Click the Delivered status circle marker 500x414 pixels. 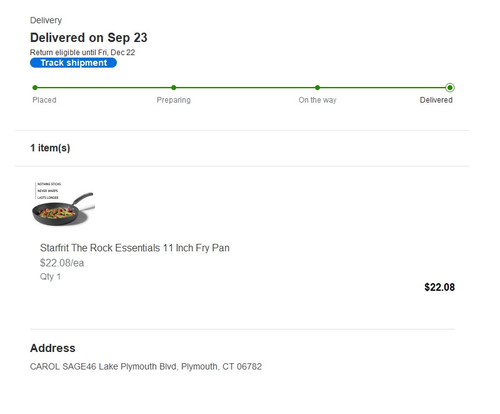tap(450, 88)
